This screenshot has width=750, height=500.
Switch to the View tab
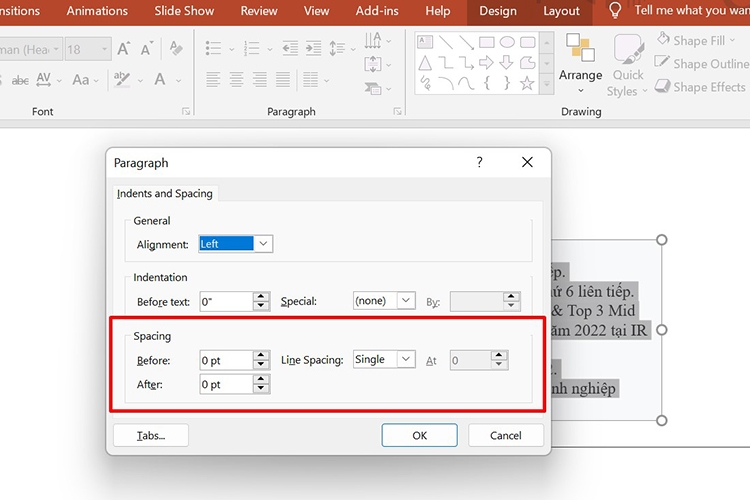(x=317, y=11)
